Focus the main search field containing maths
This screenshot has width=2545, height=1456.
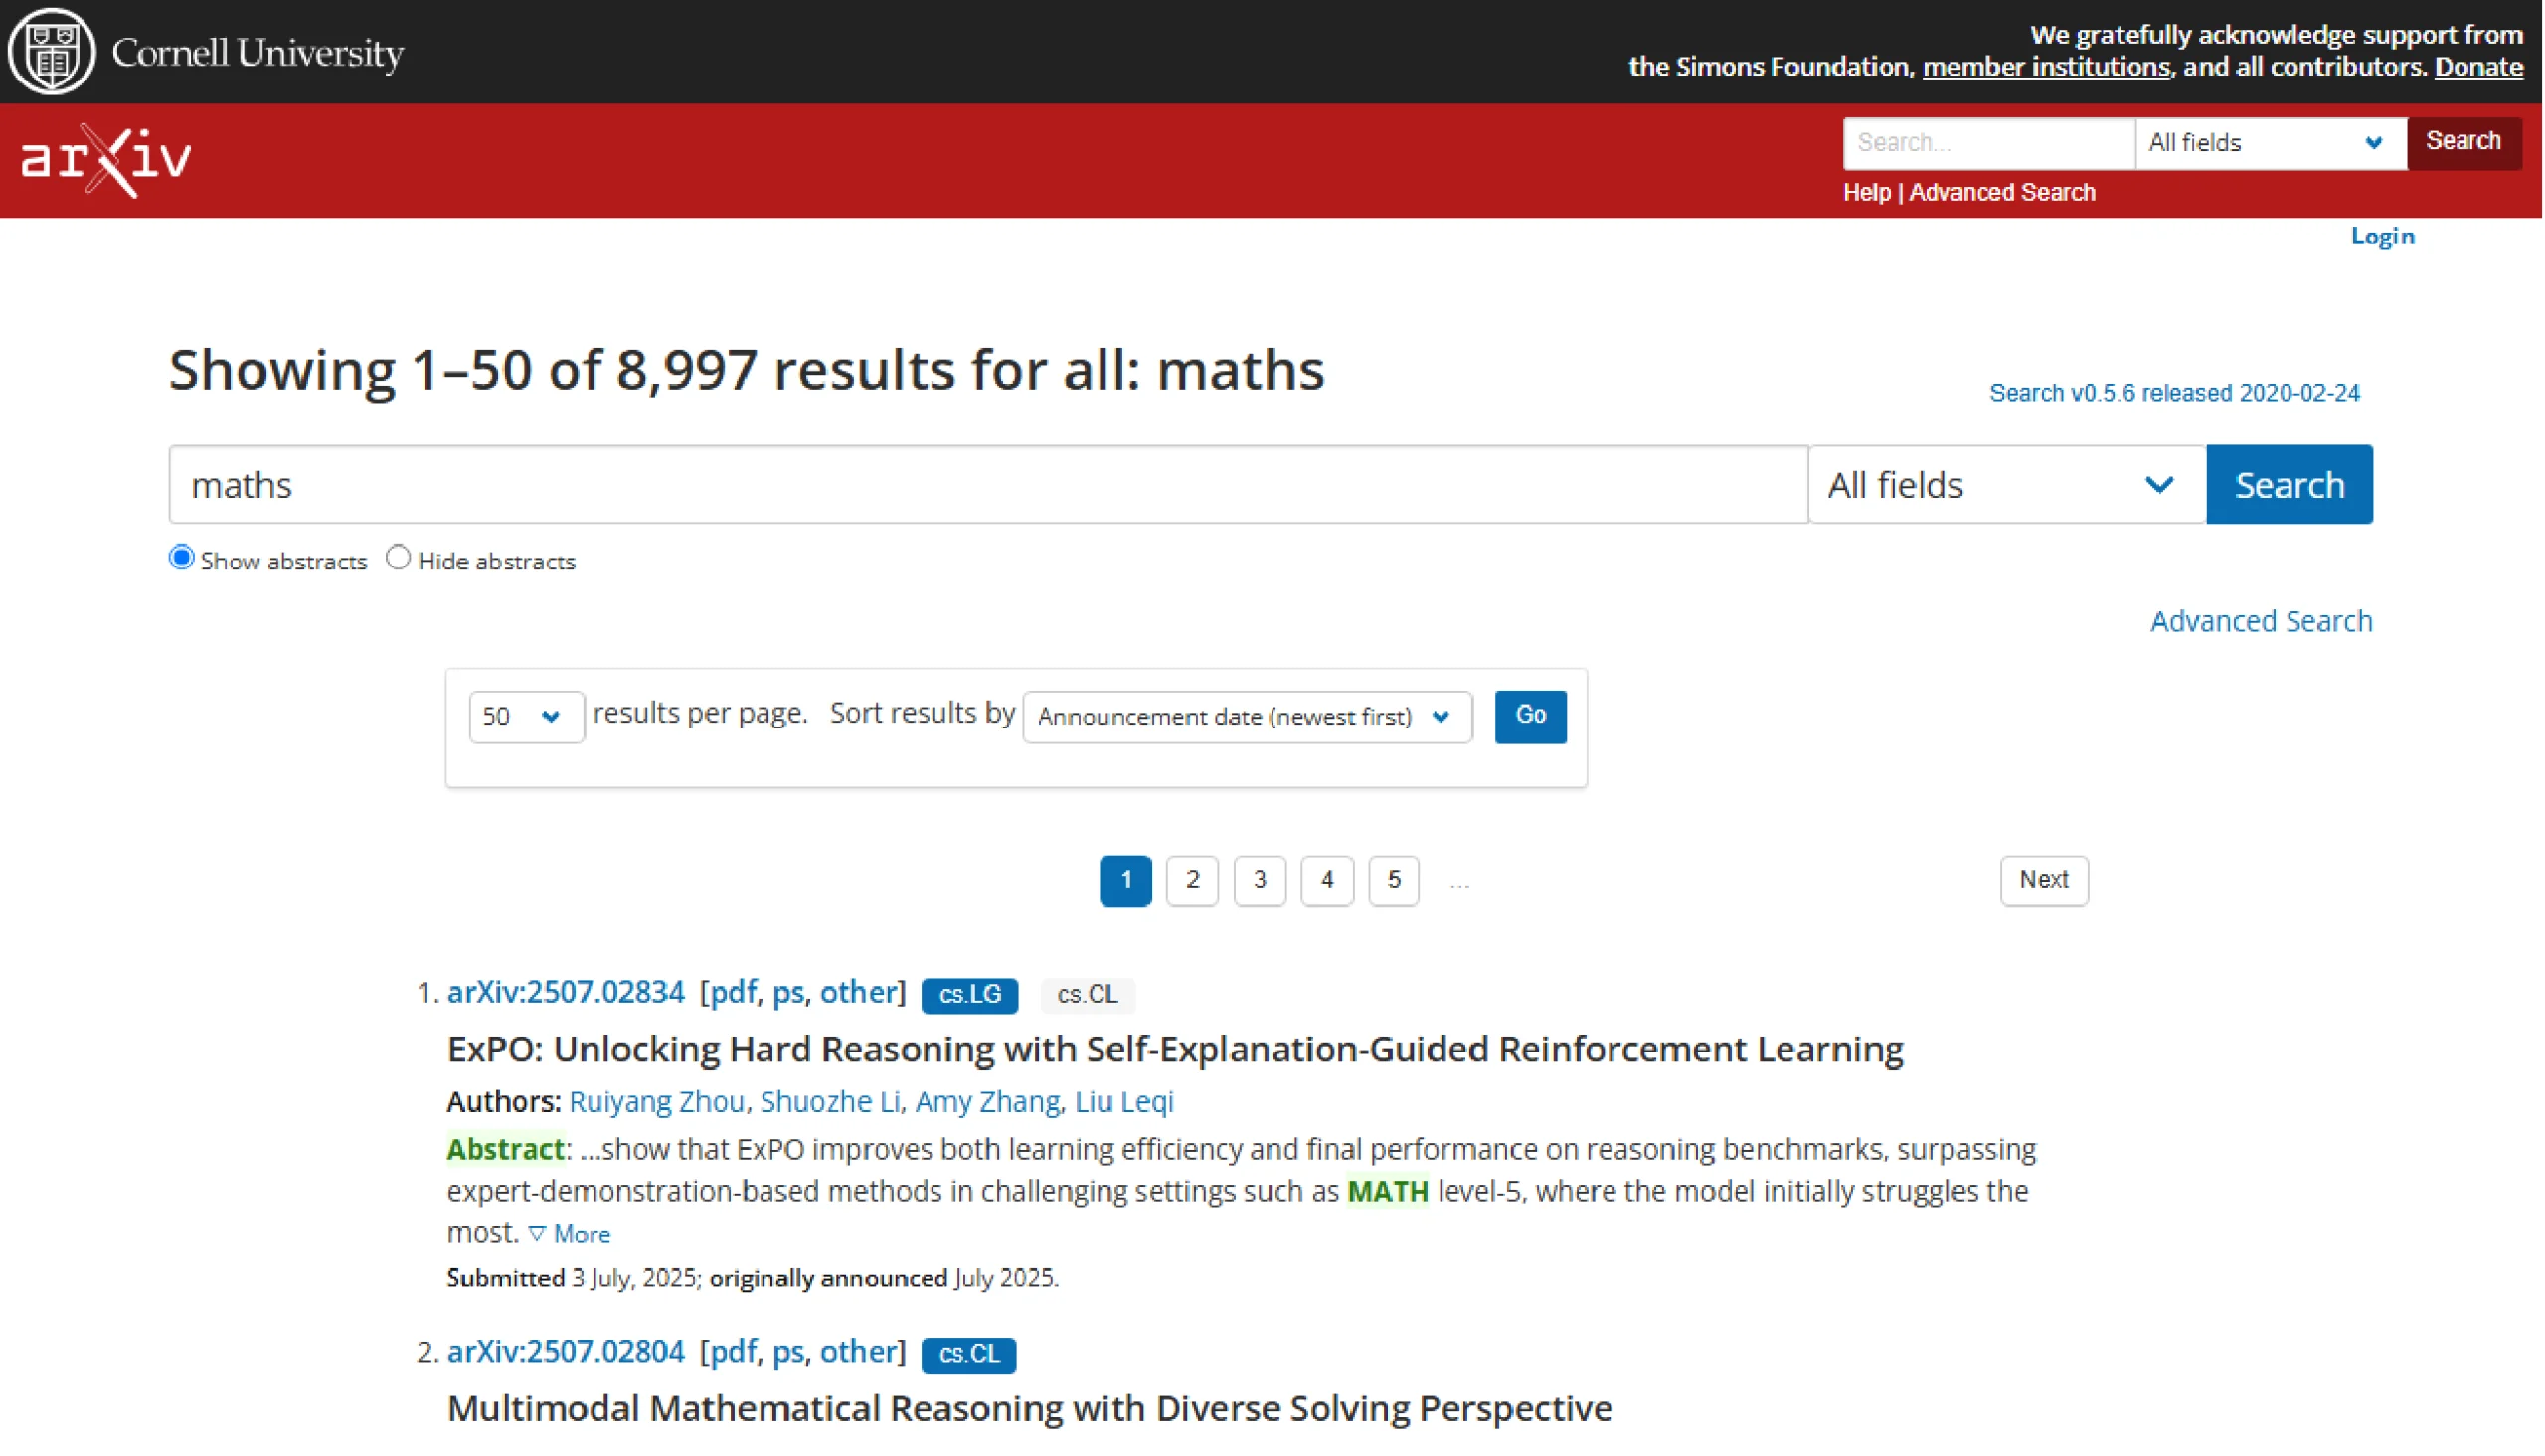(x=988, y=485)
